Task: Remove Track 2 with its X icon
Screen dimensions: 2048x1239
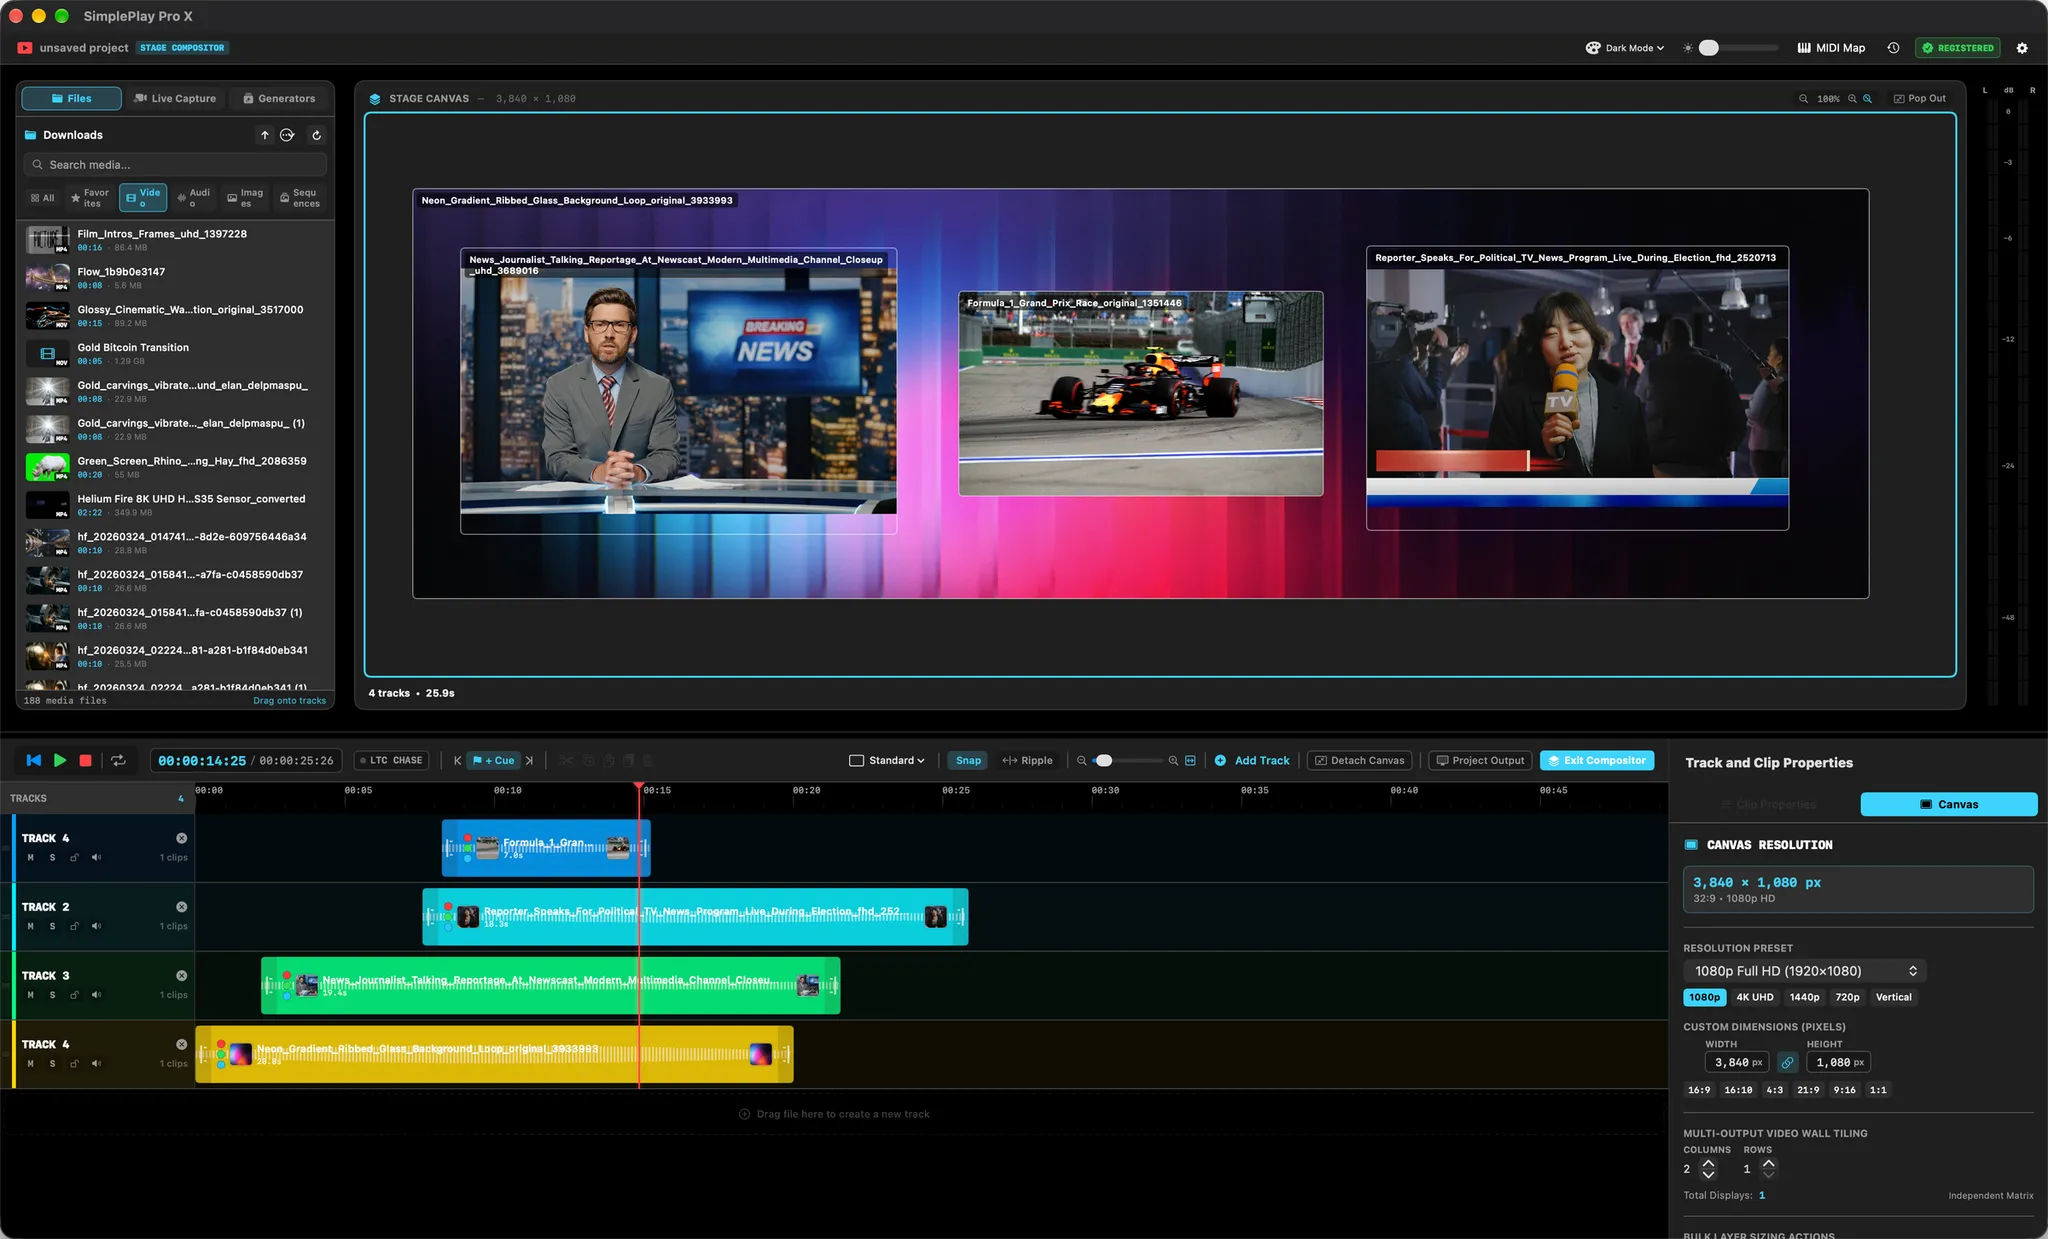Action: click(x=181, y=907)
